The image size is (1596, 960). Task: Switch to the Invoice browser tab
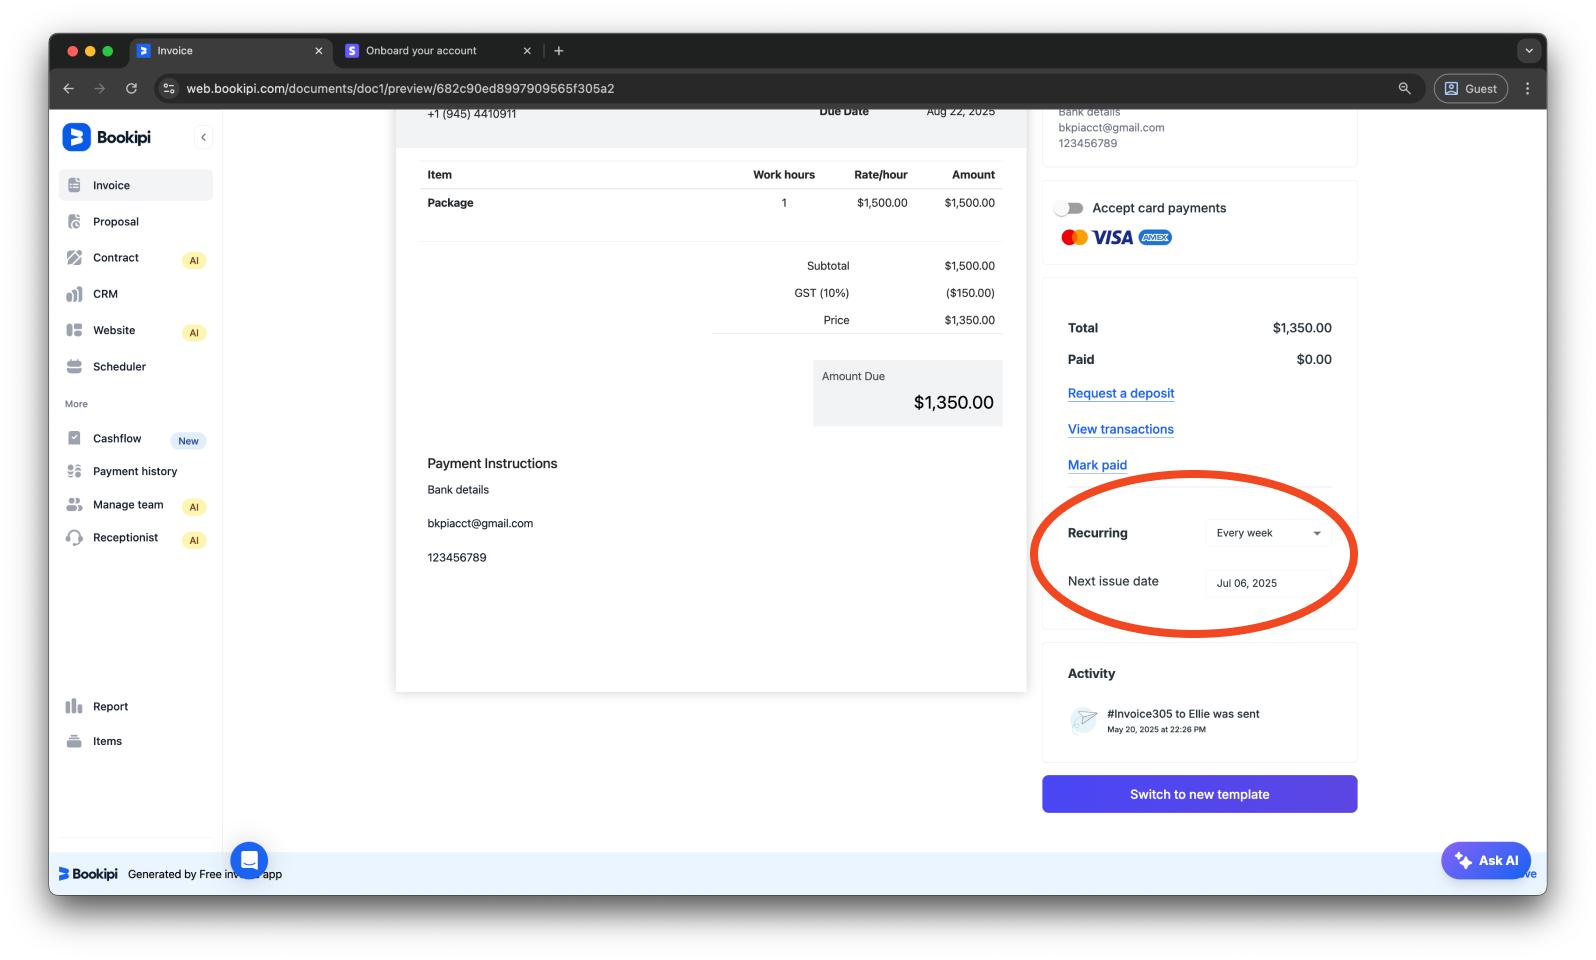[x=230, y=50]
